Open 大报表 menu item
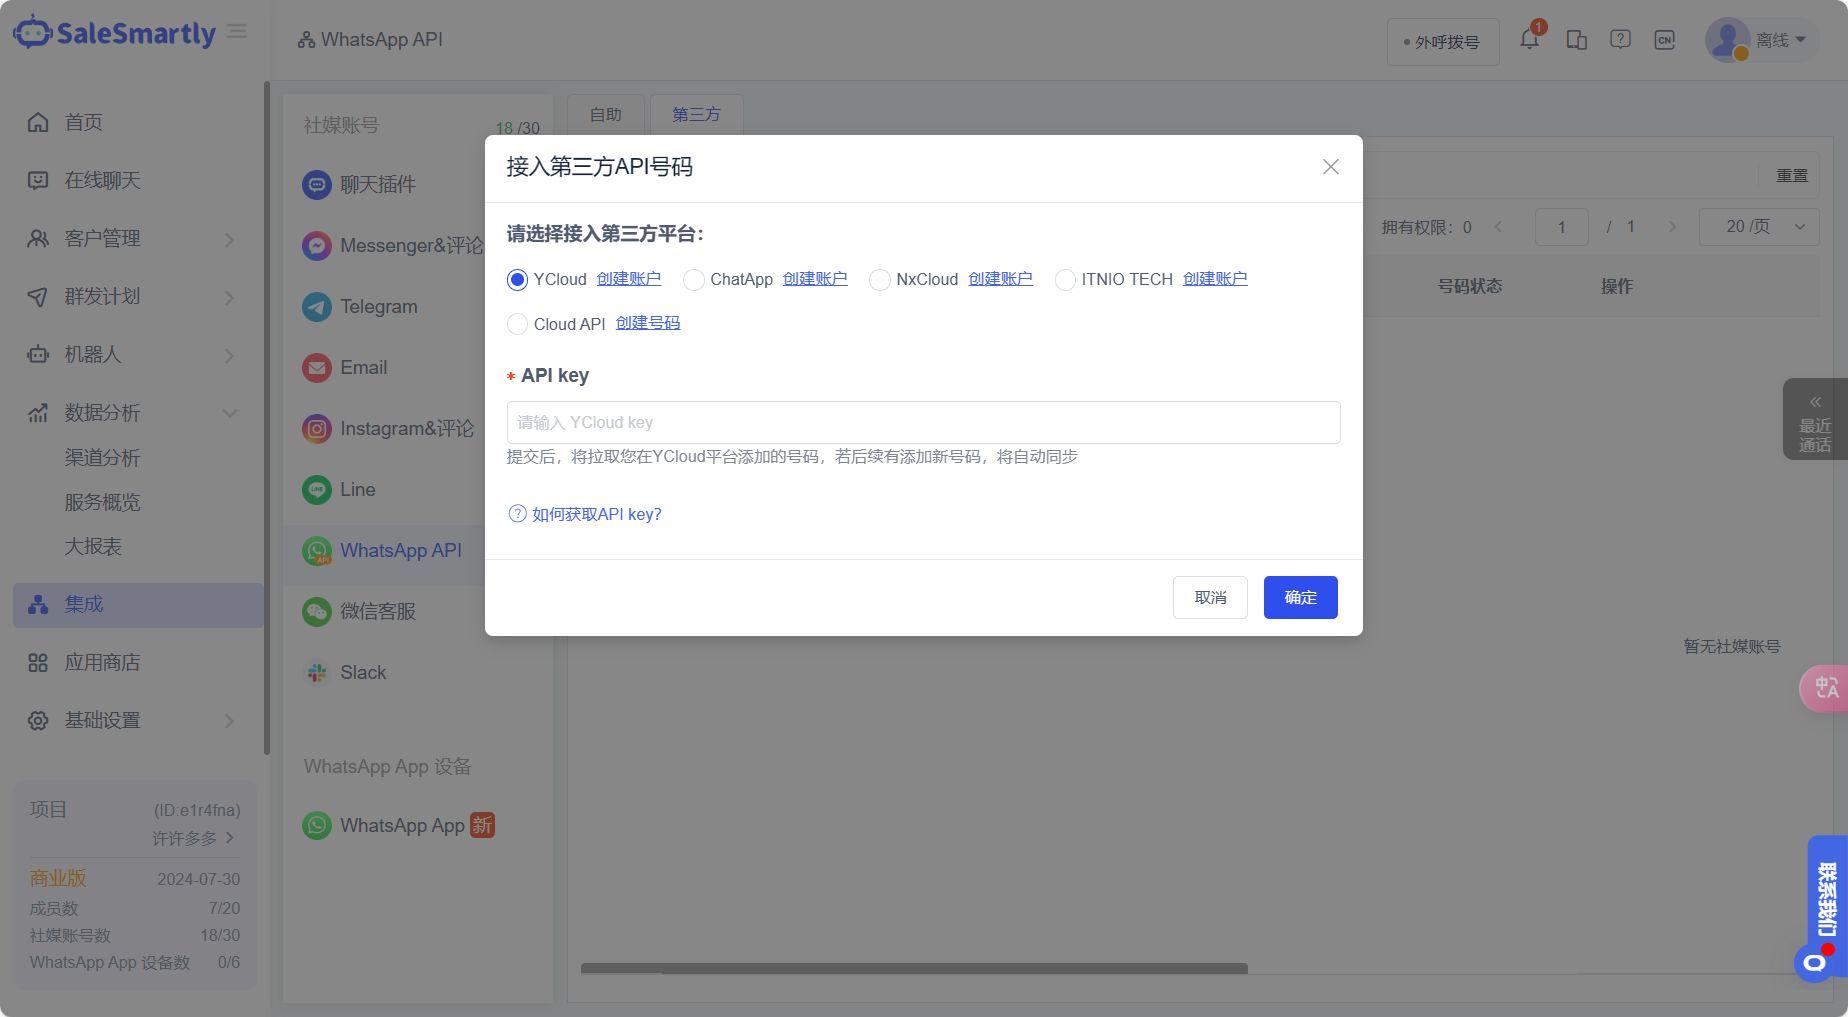The width and height of the screenshot is (1848, 1017). (93, 546)
